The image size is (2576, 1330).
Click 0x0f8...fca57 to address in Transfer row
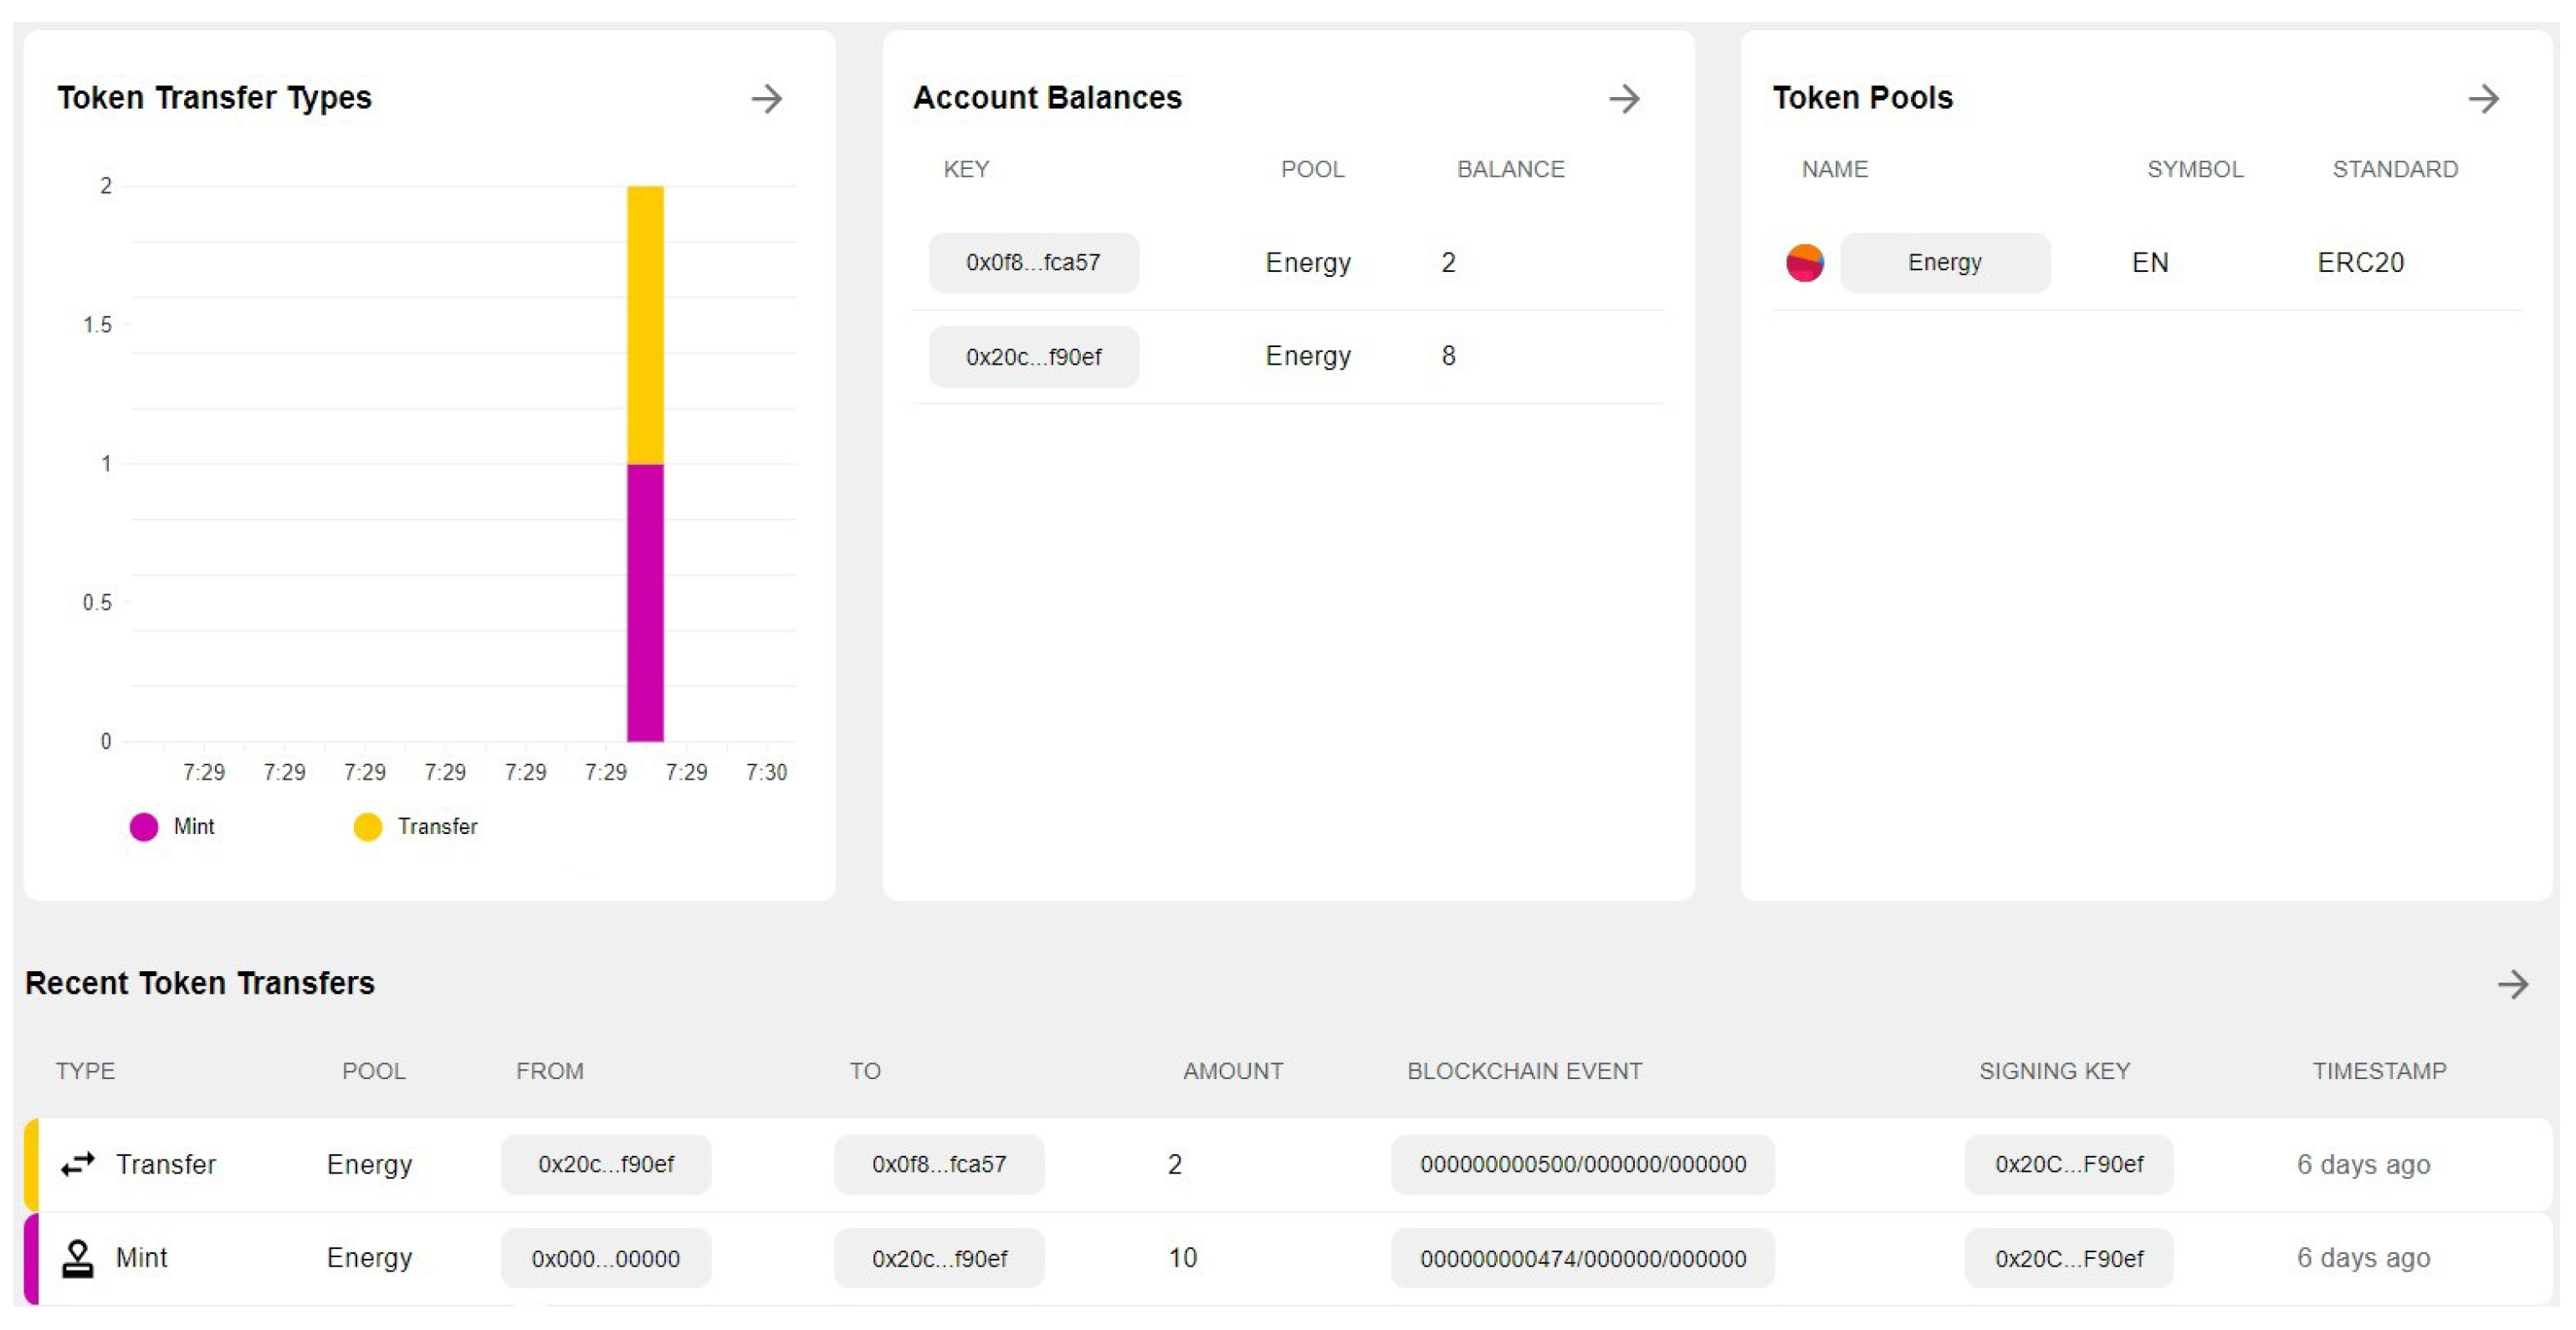[x=938, y=1164]
